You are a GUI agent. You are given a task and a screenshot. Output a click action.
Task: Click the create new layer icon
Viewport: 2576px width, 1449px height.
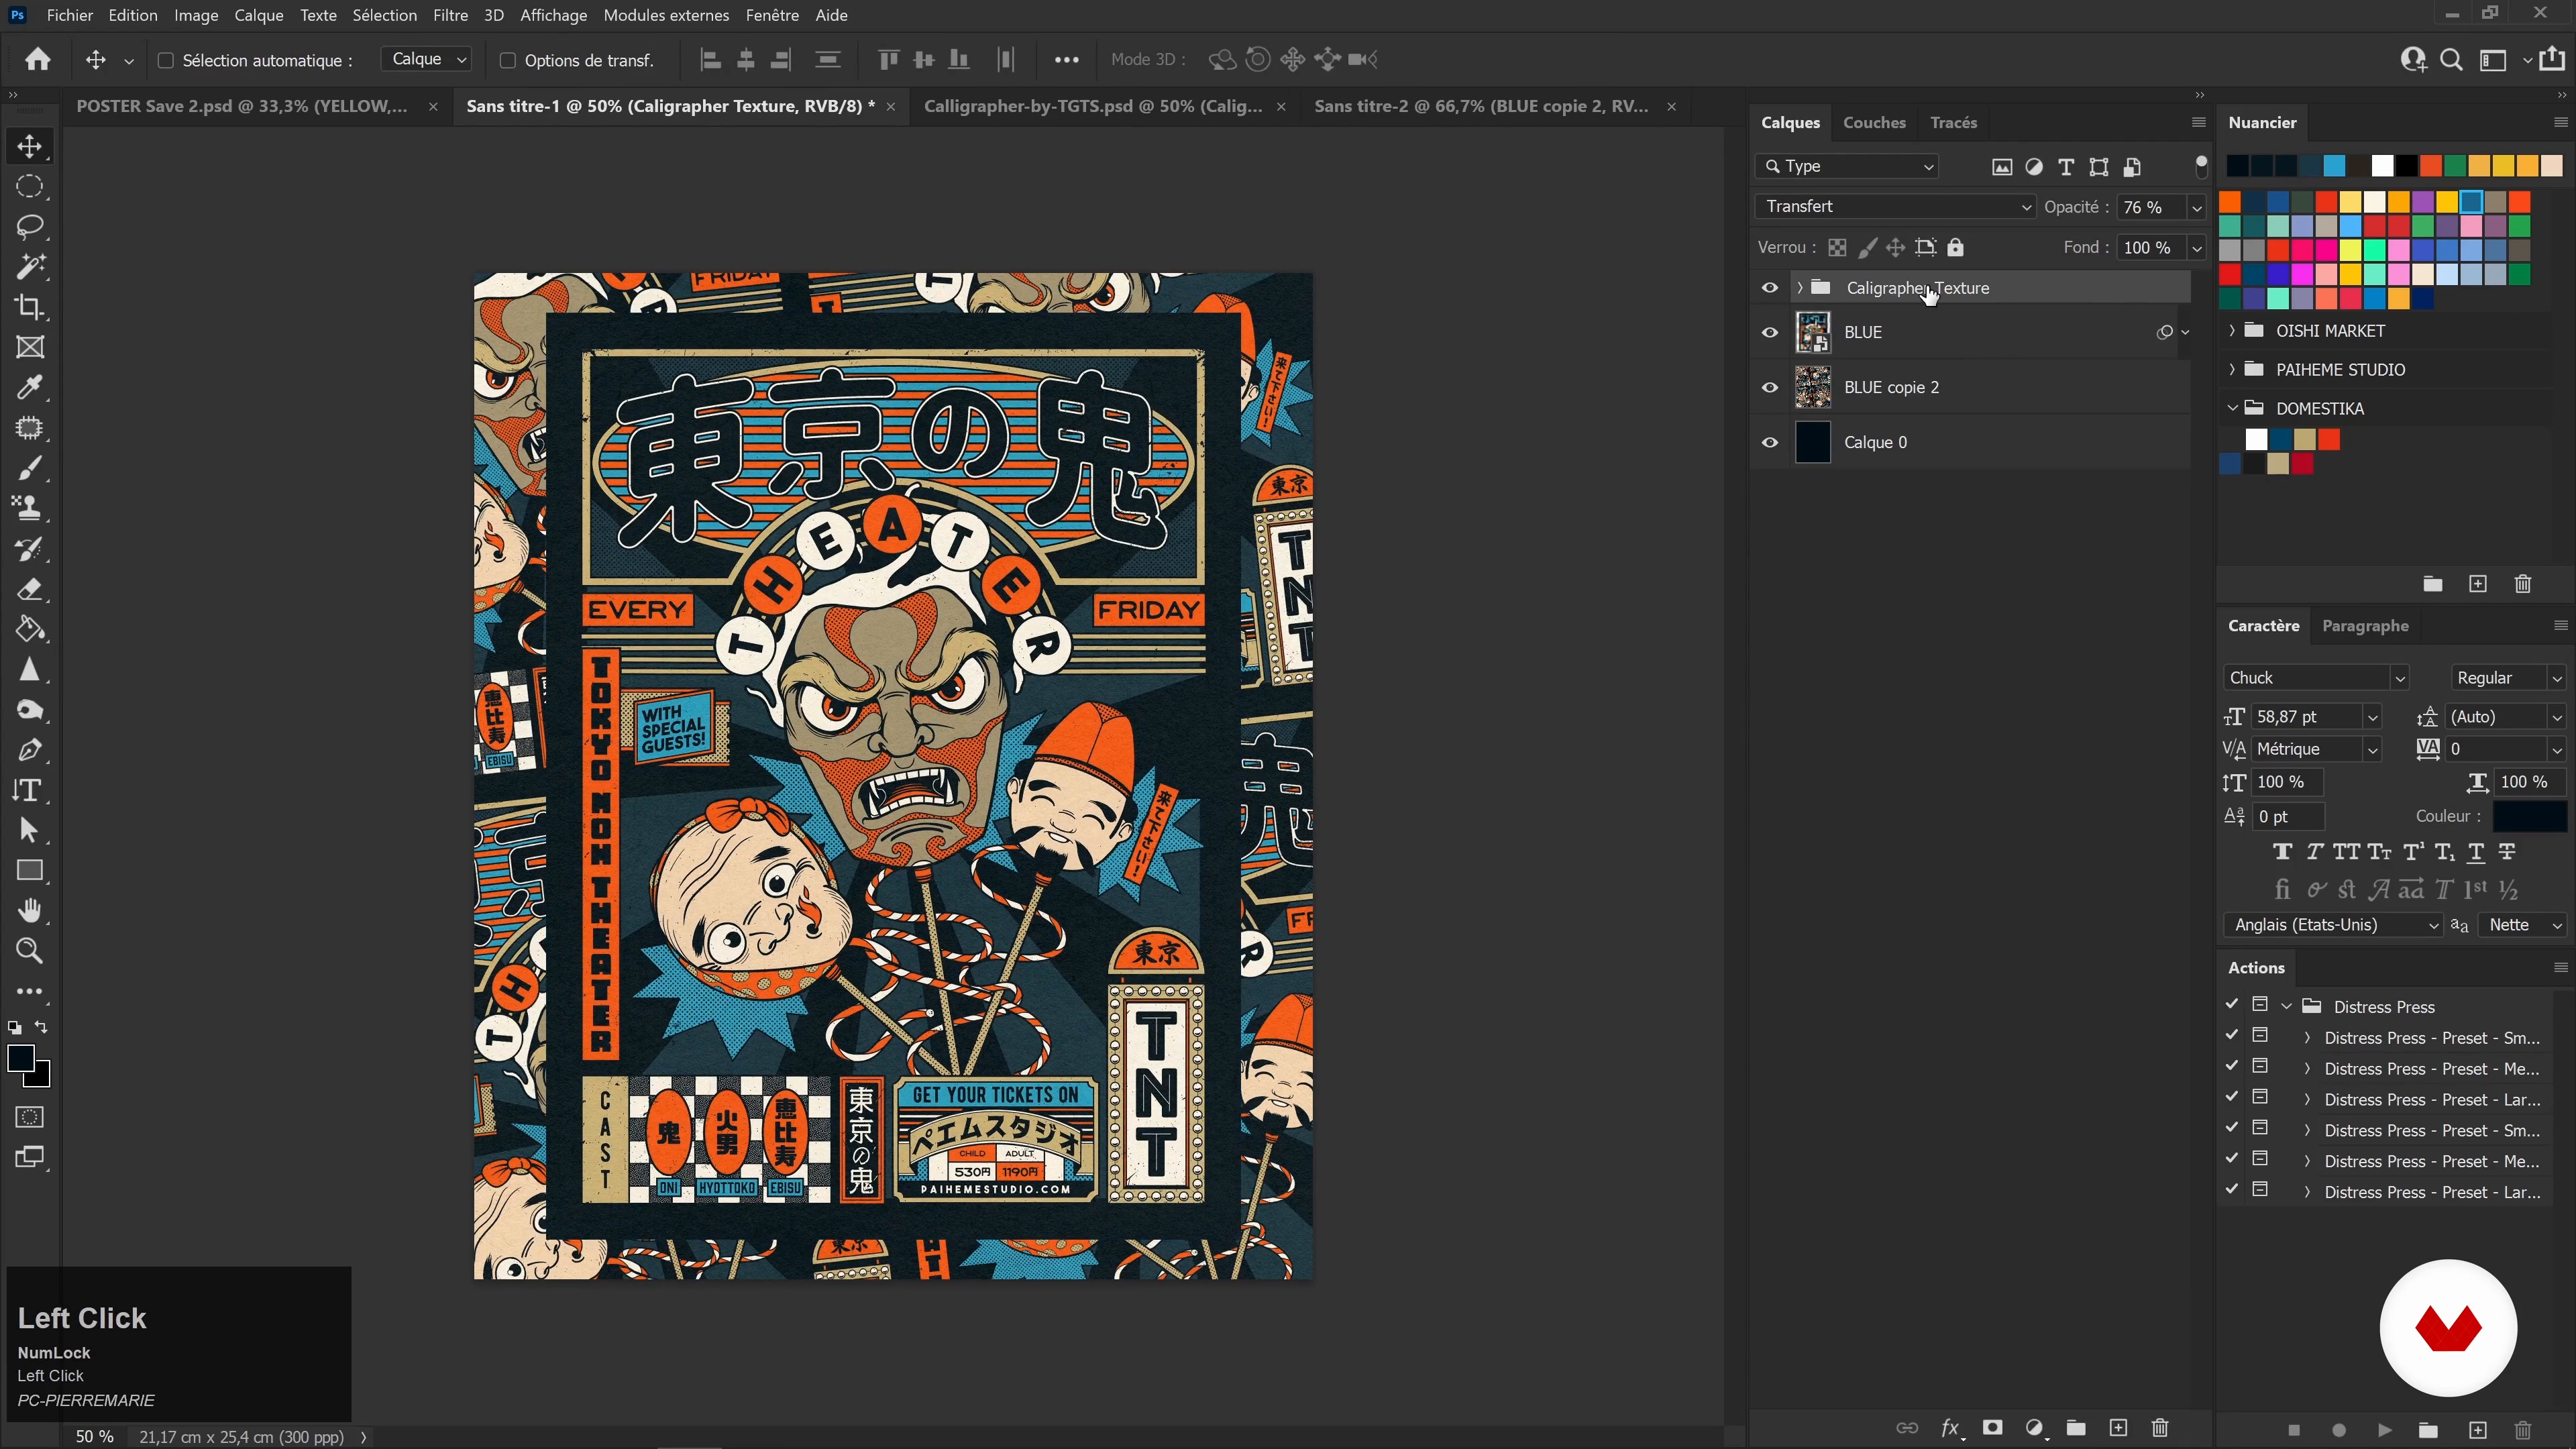tap(2118, 1428)
